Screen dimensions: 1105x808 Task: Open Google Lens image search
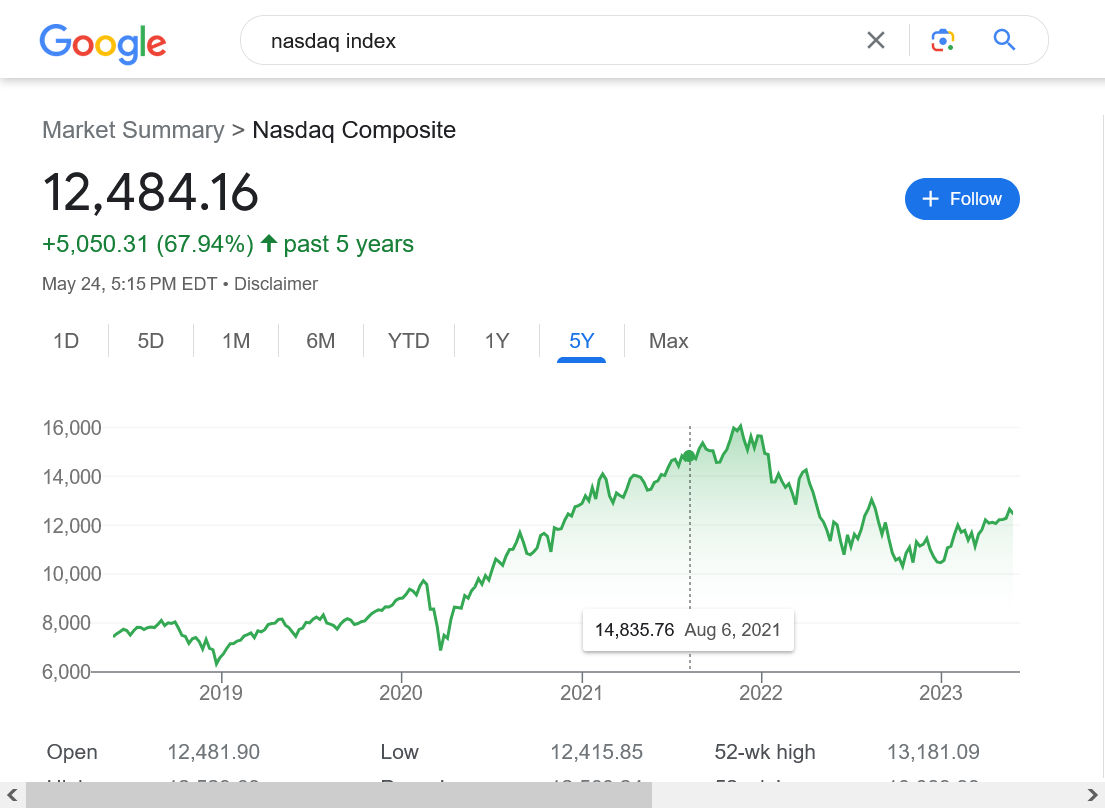pyautogui.click(x=942, y=40)
